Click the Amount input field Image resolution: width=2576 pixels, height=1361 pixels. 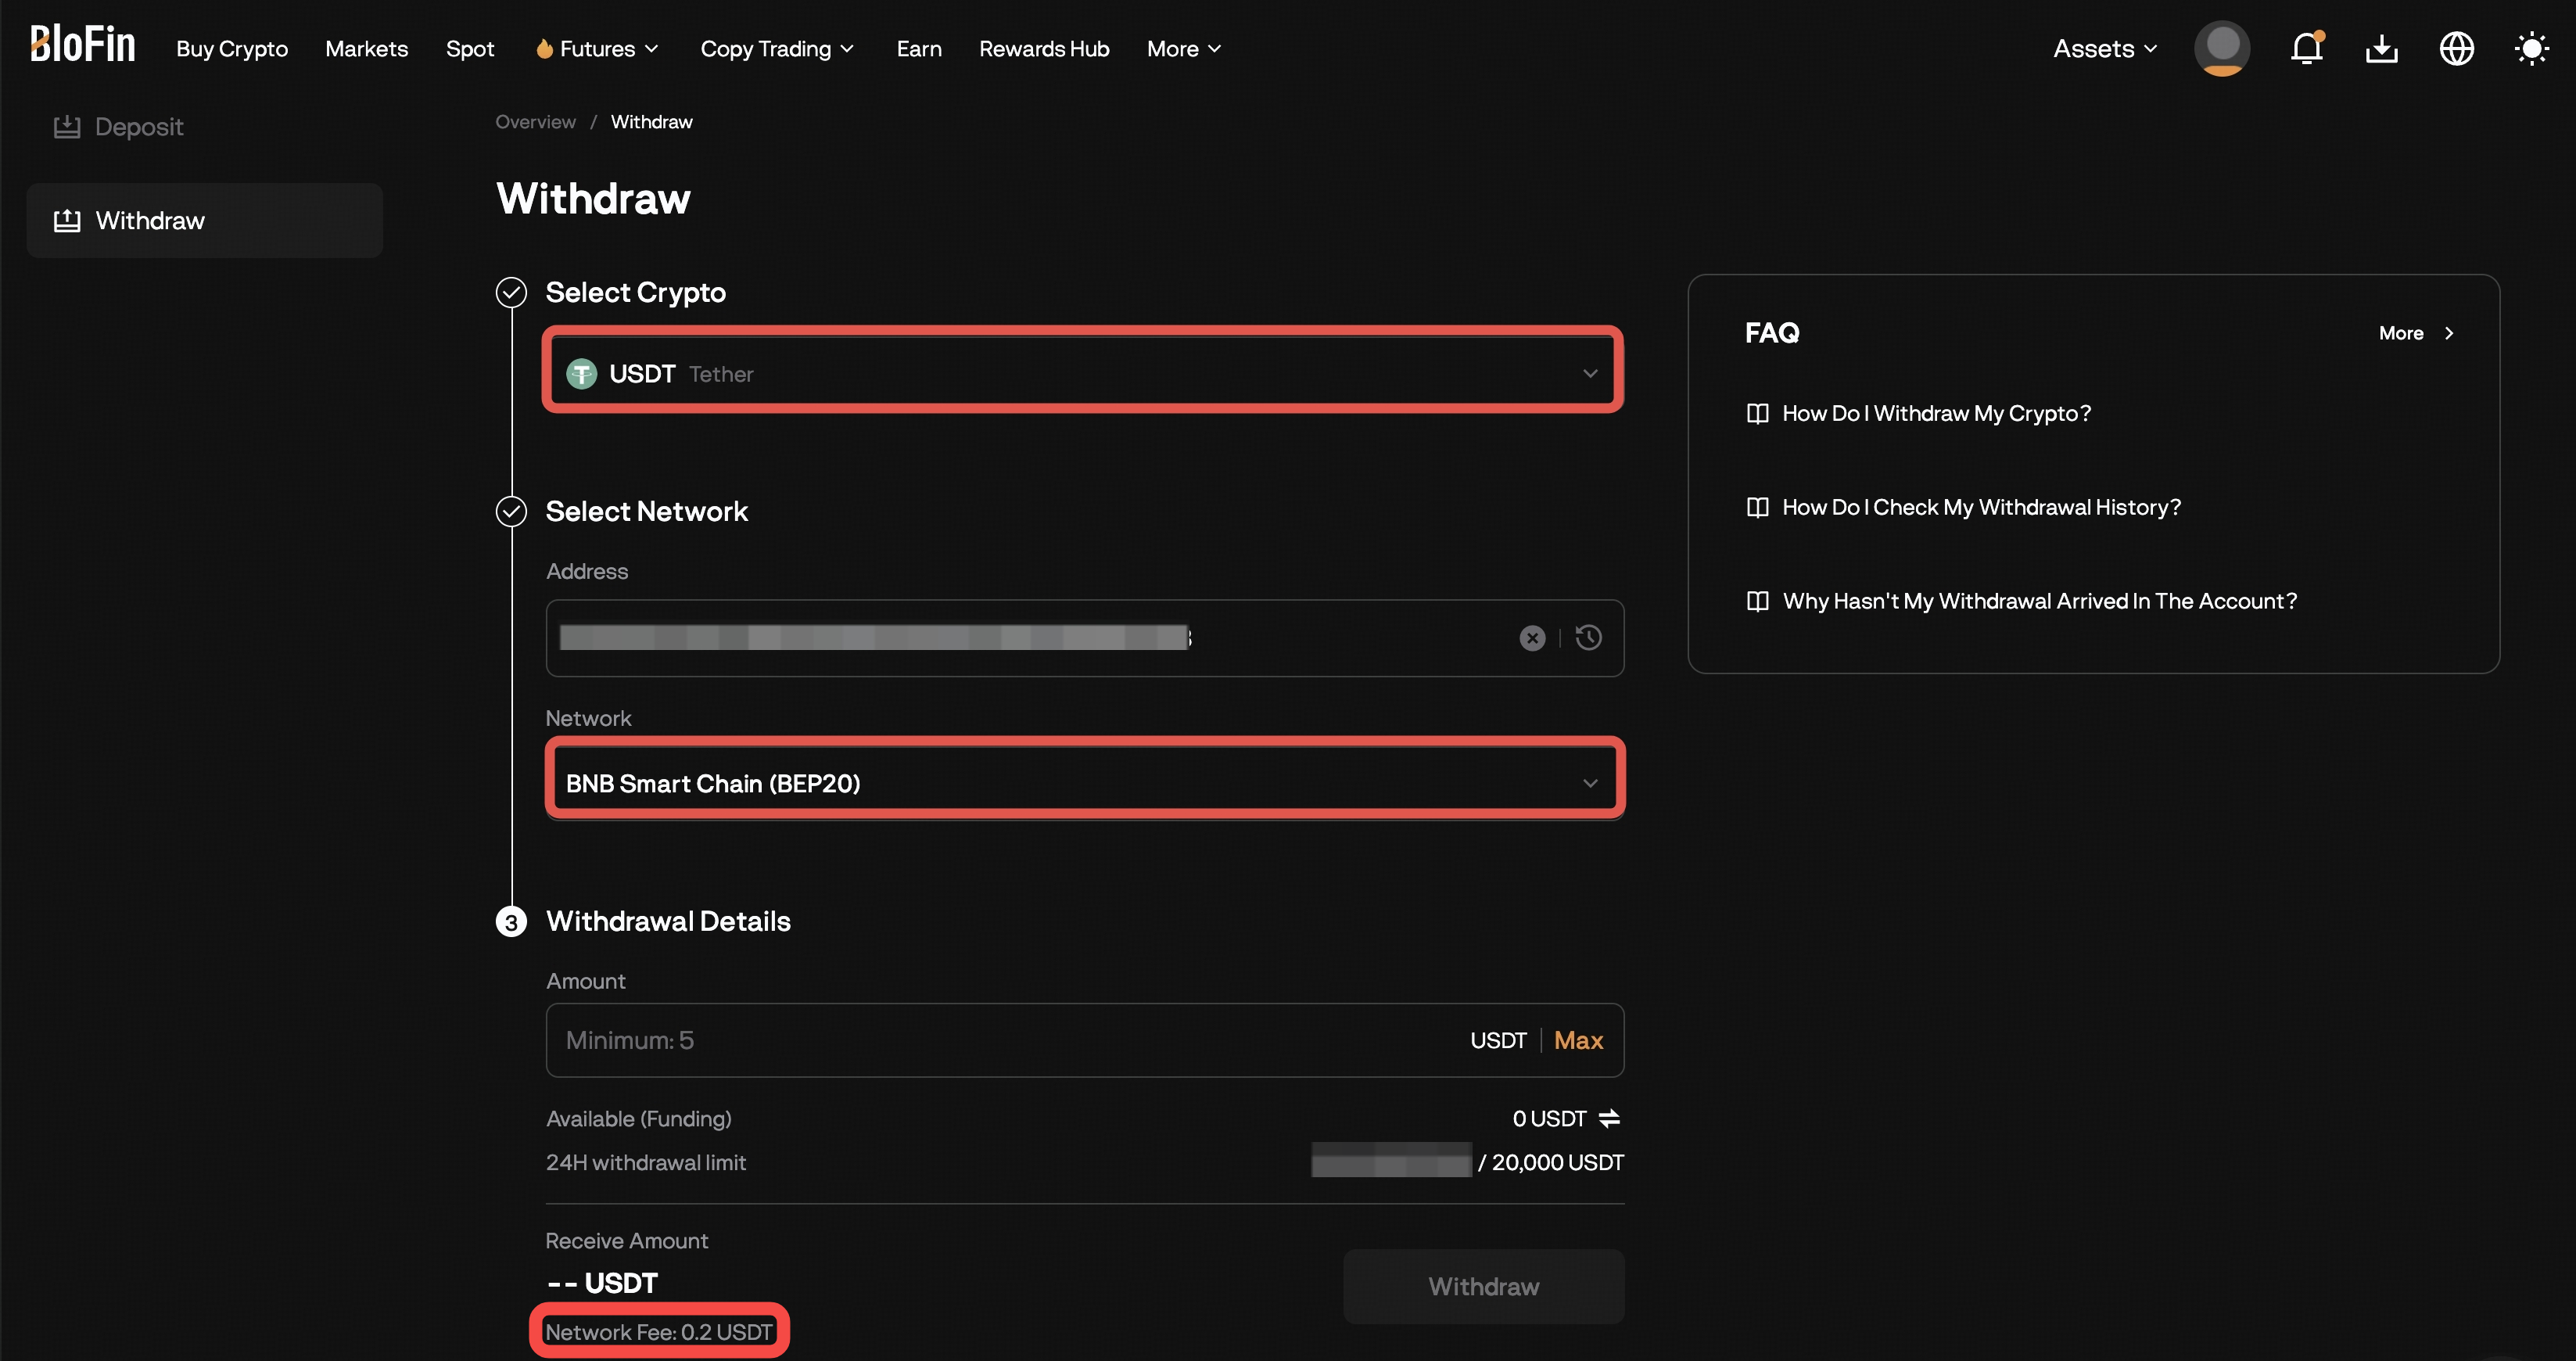[x=1000, y=1040]
